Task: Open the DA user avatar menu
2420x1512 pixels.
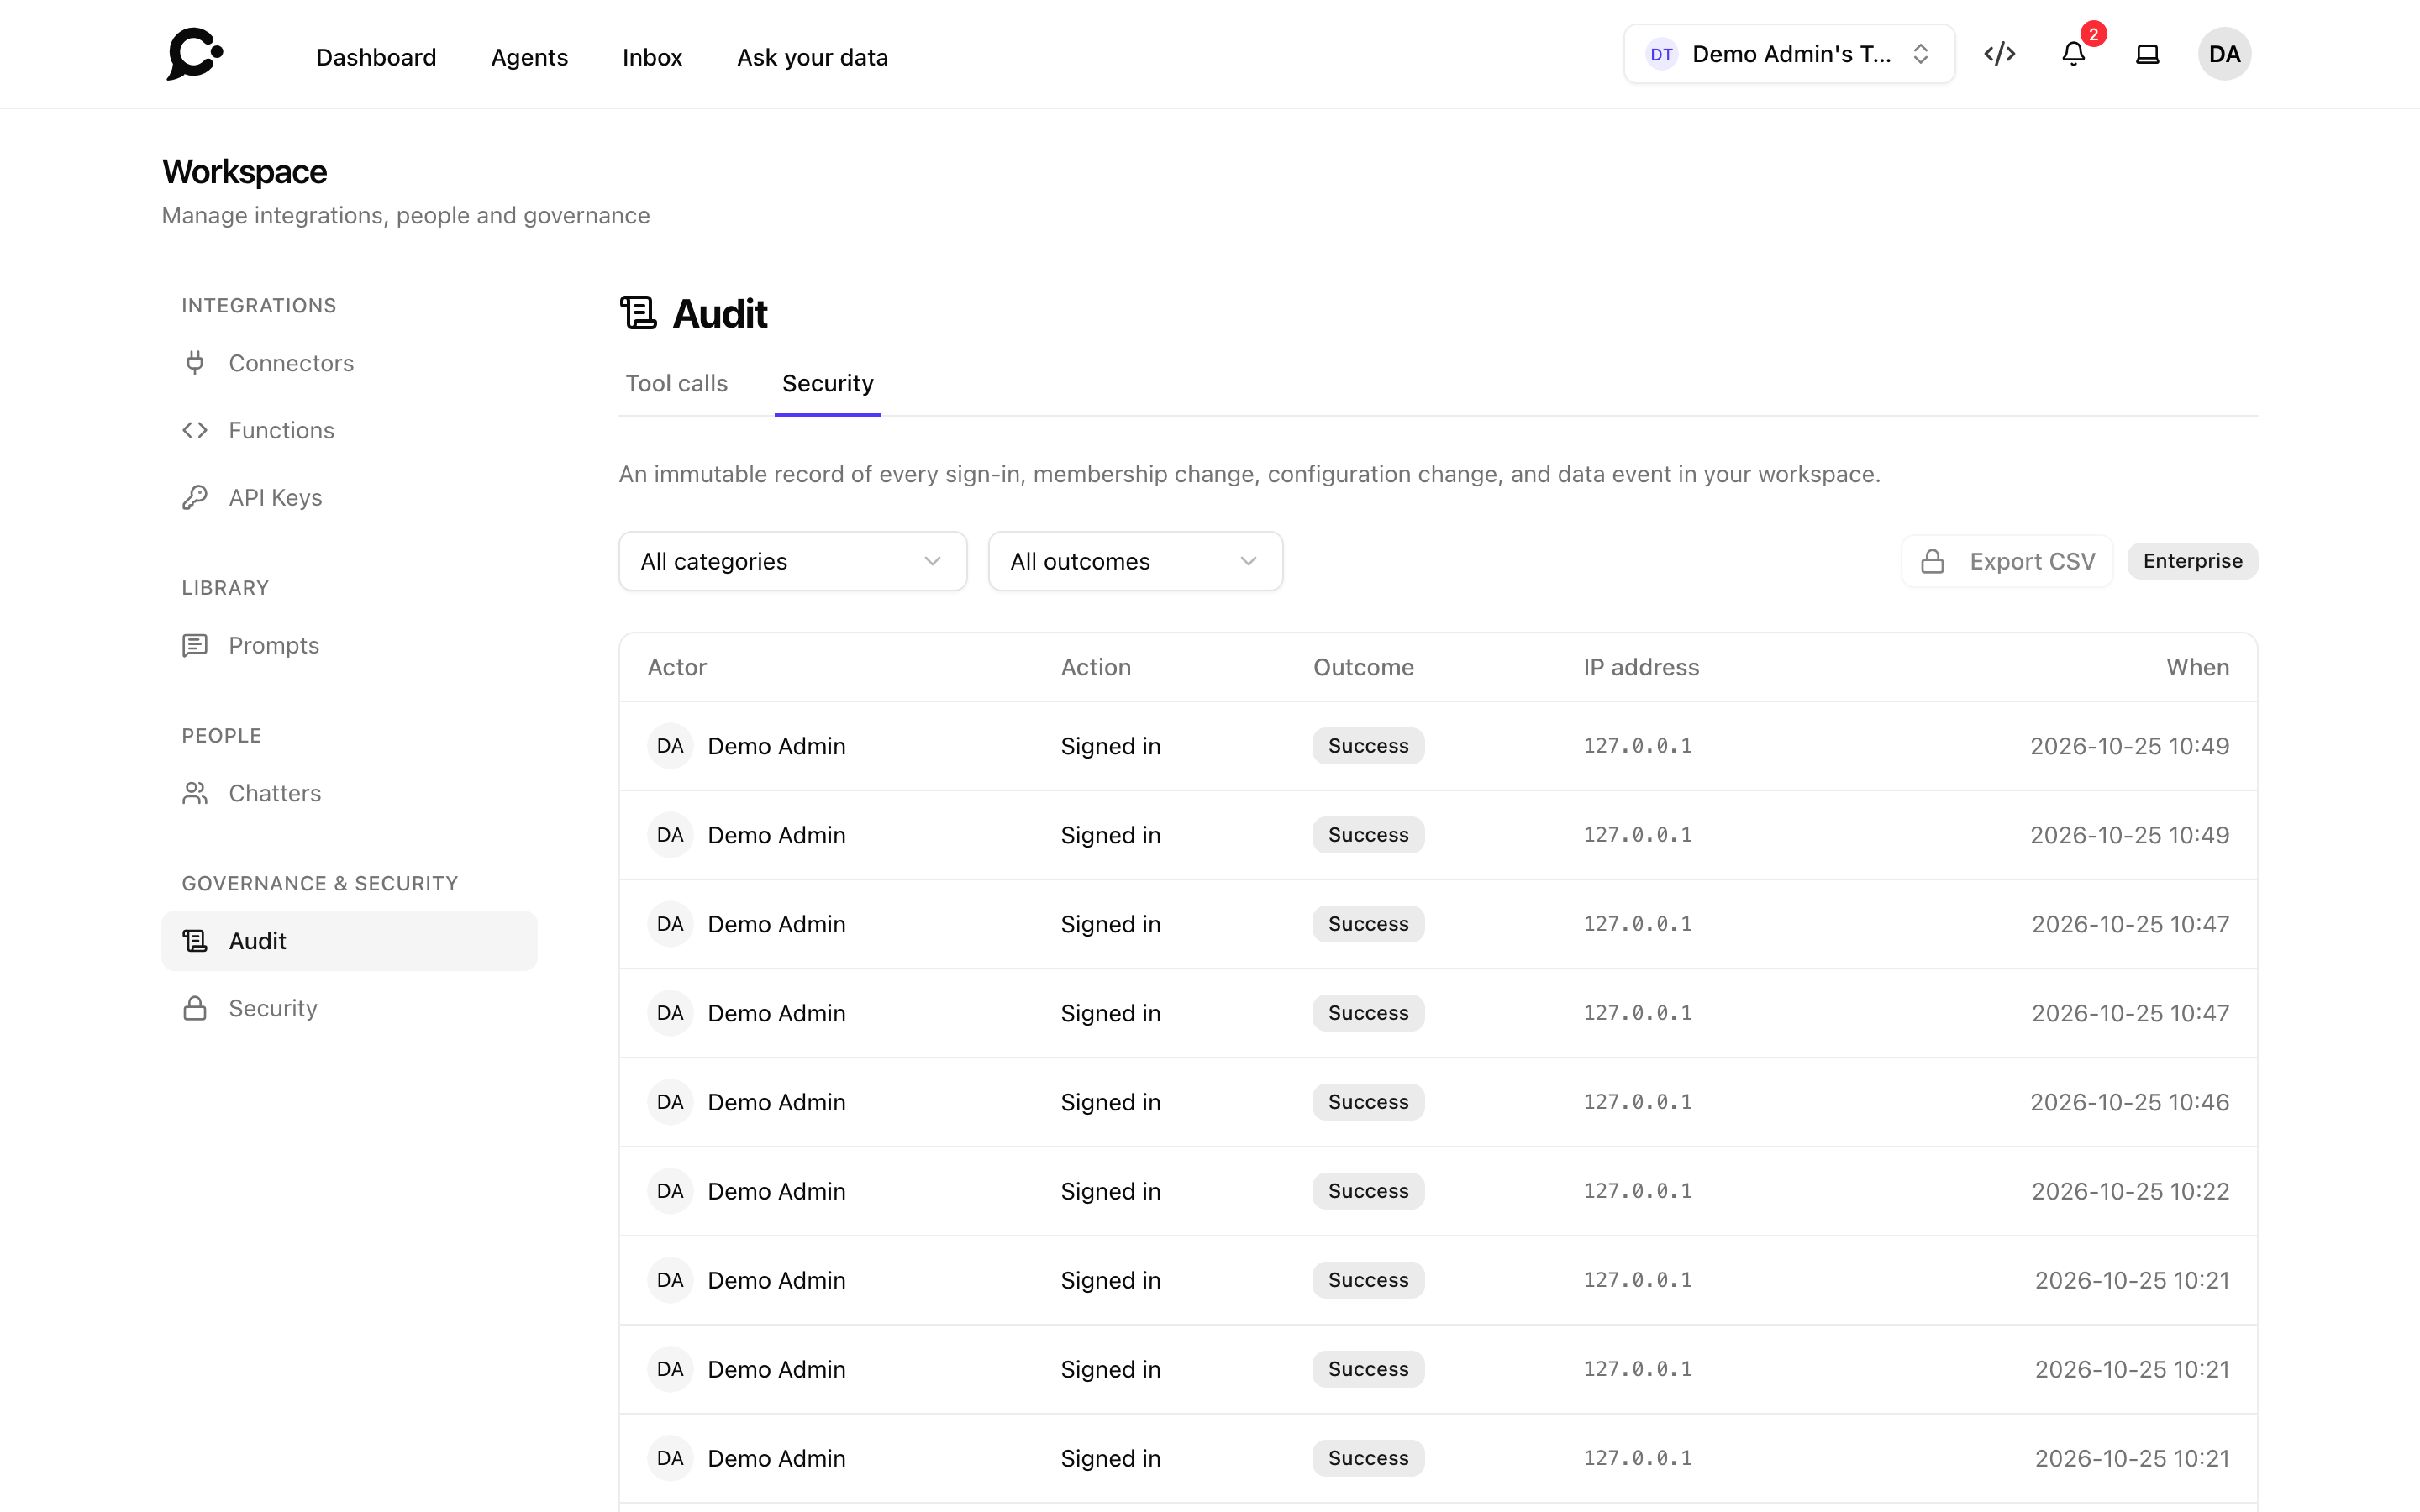Action: [2224, 54]
